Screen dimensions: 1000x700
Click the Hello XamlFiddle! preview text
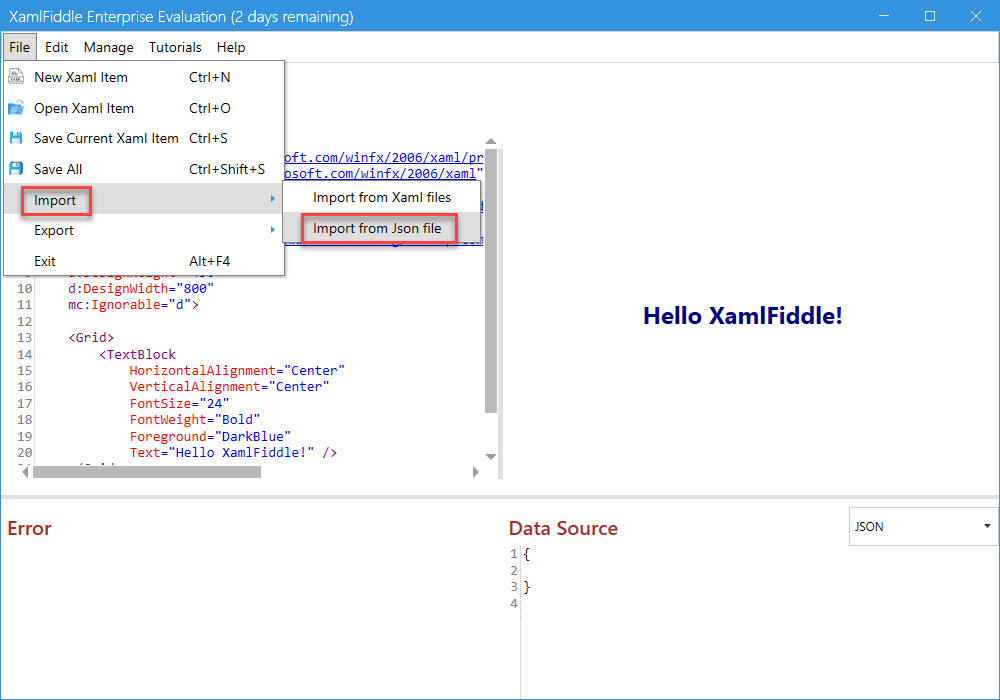(742, 316)
